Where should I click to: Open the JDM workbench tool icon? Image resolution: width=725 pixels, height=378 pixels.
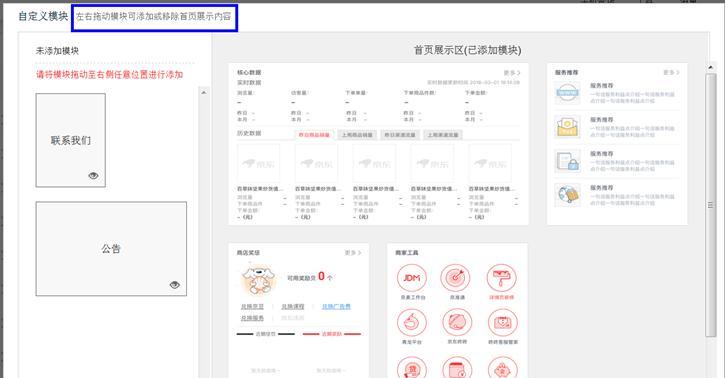coord(412,278)
